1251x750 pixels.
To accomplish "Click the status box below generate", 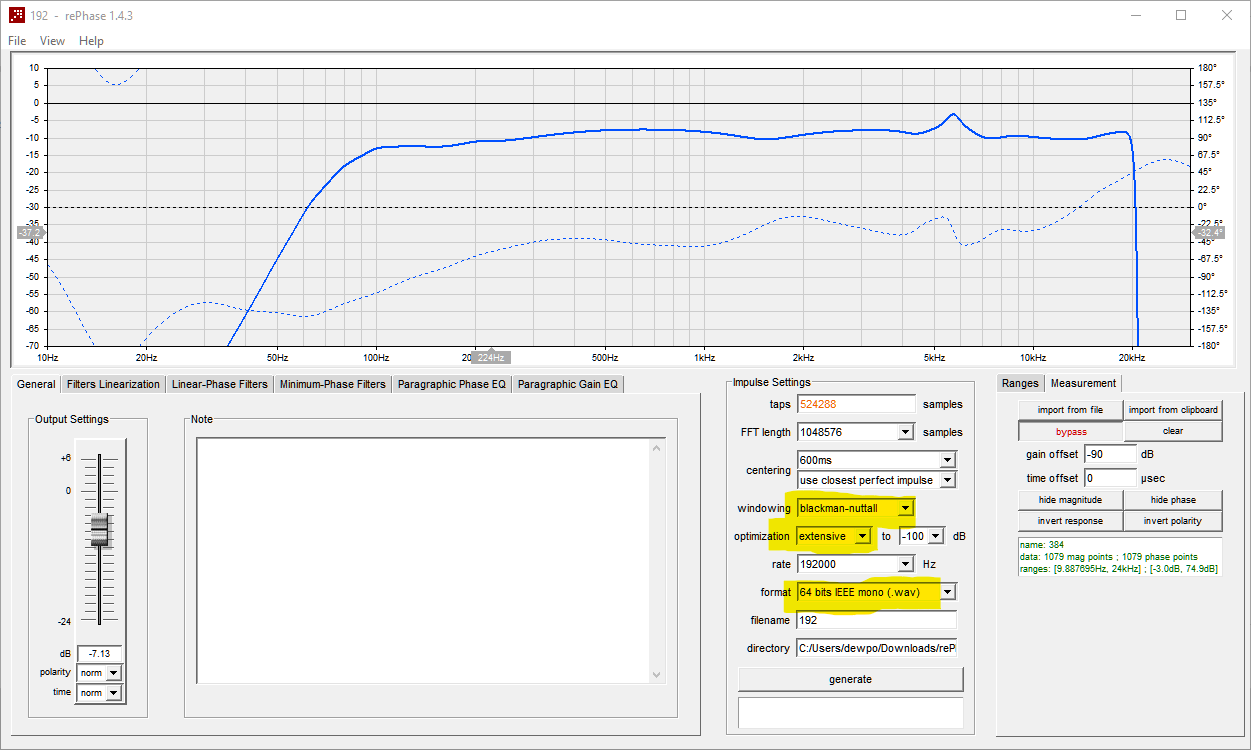I will coord(851,713).
